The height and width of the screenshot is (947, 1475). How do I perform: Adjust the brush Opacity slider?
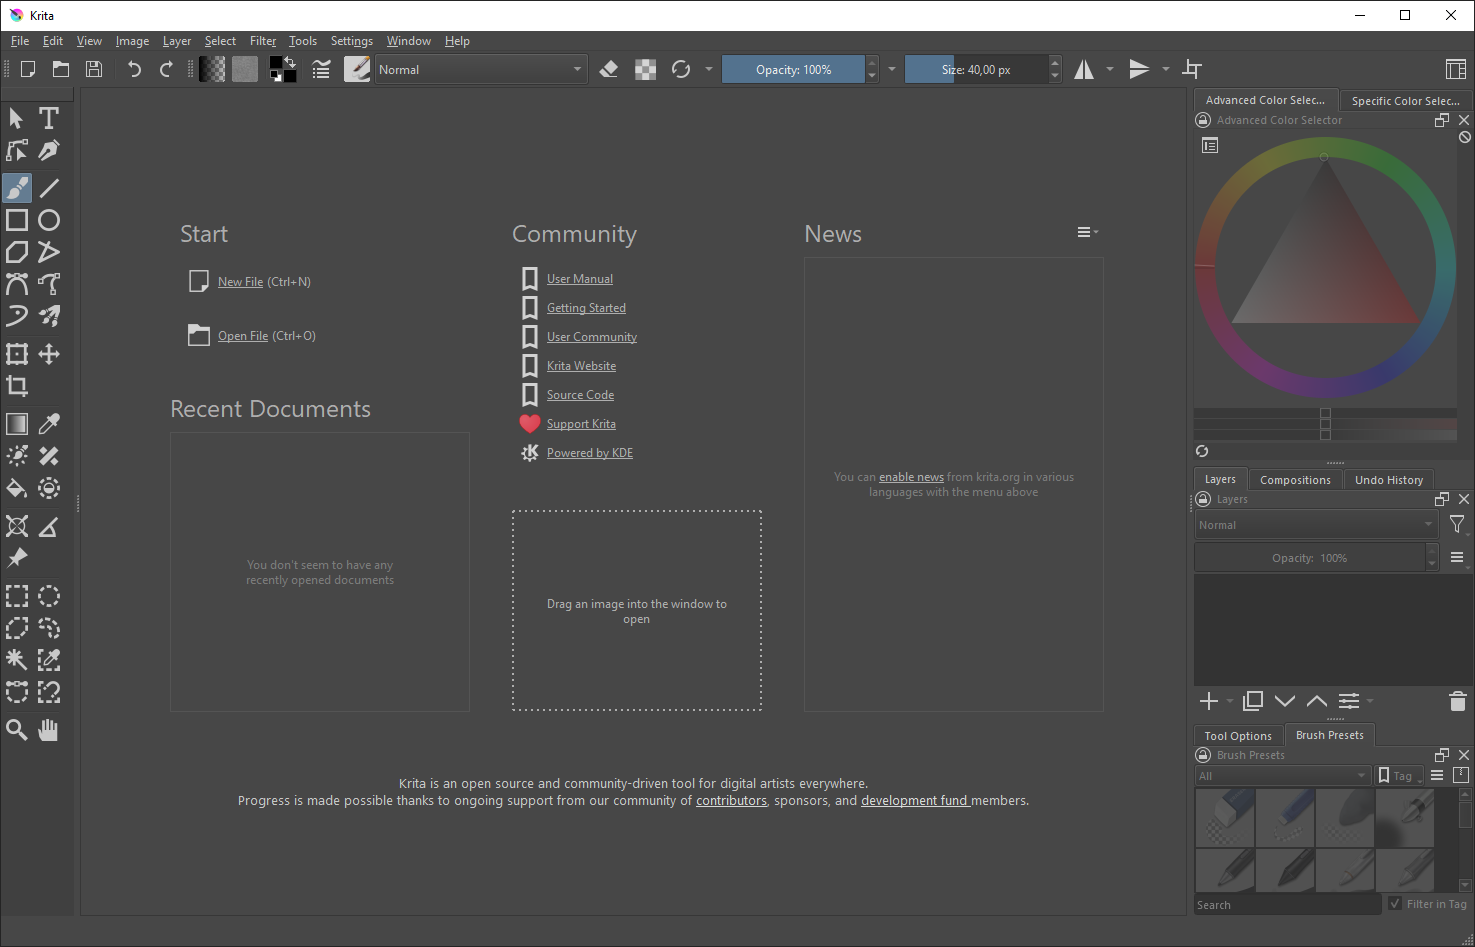pos(793,69)
